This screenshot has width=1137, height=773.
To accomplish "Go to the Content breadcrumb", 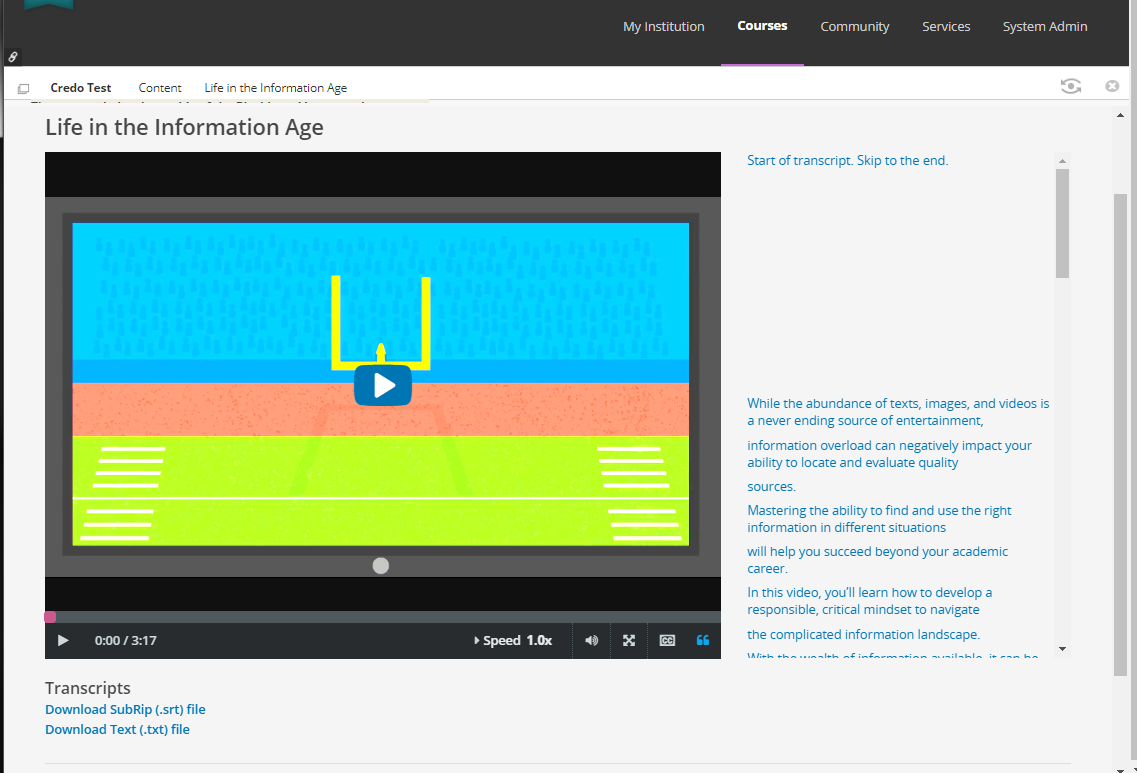I will [x=160, y=88].
